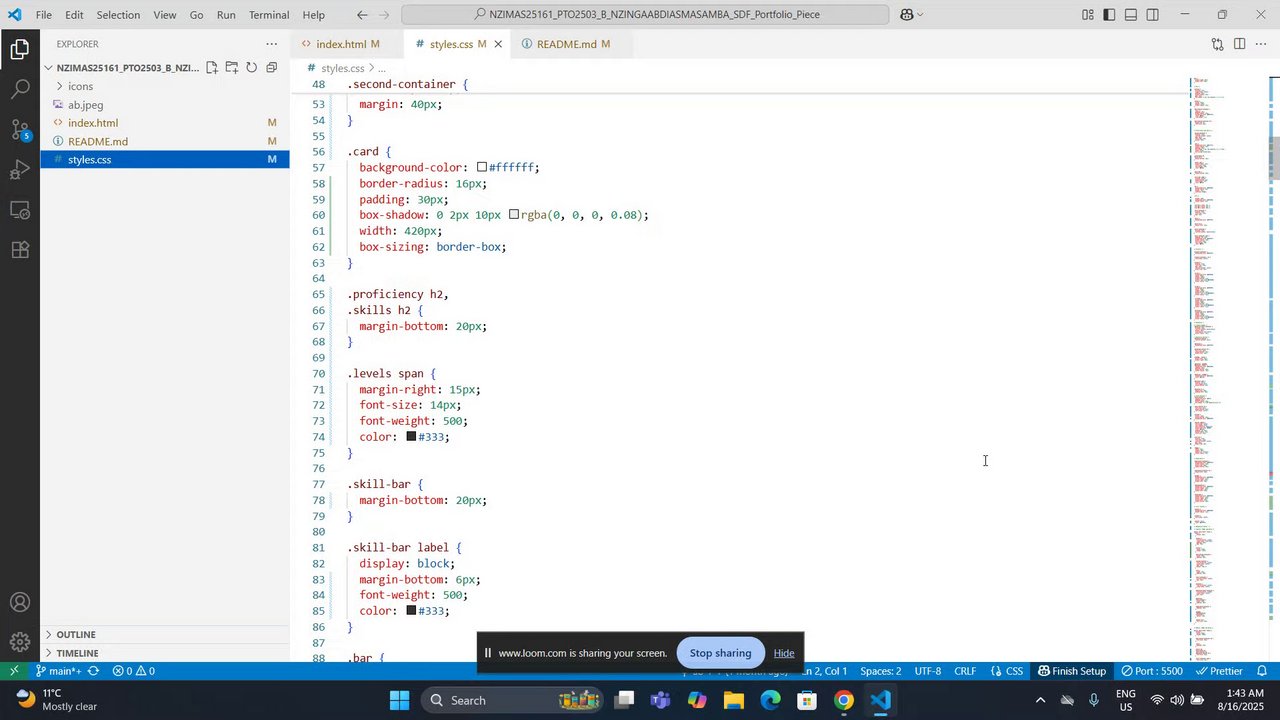Close the styles.css tab
1280x720 pixels.
[498, 44]
